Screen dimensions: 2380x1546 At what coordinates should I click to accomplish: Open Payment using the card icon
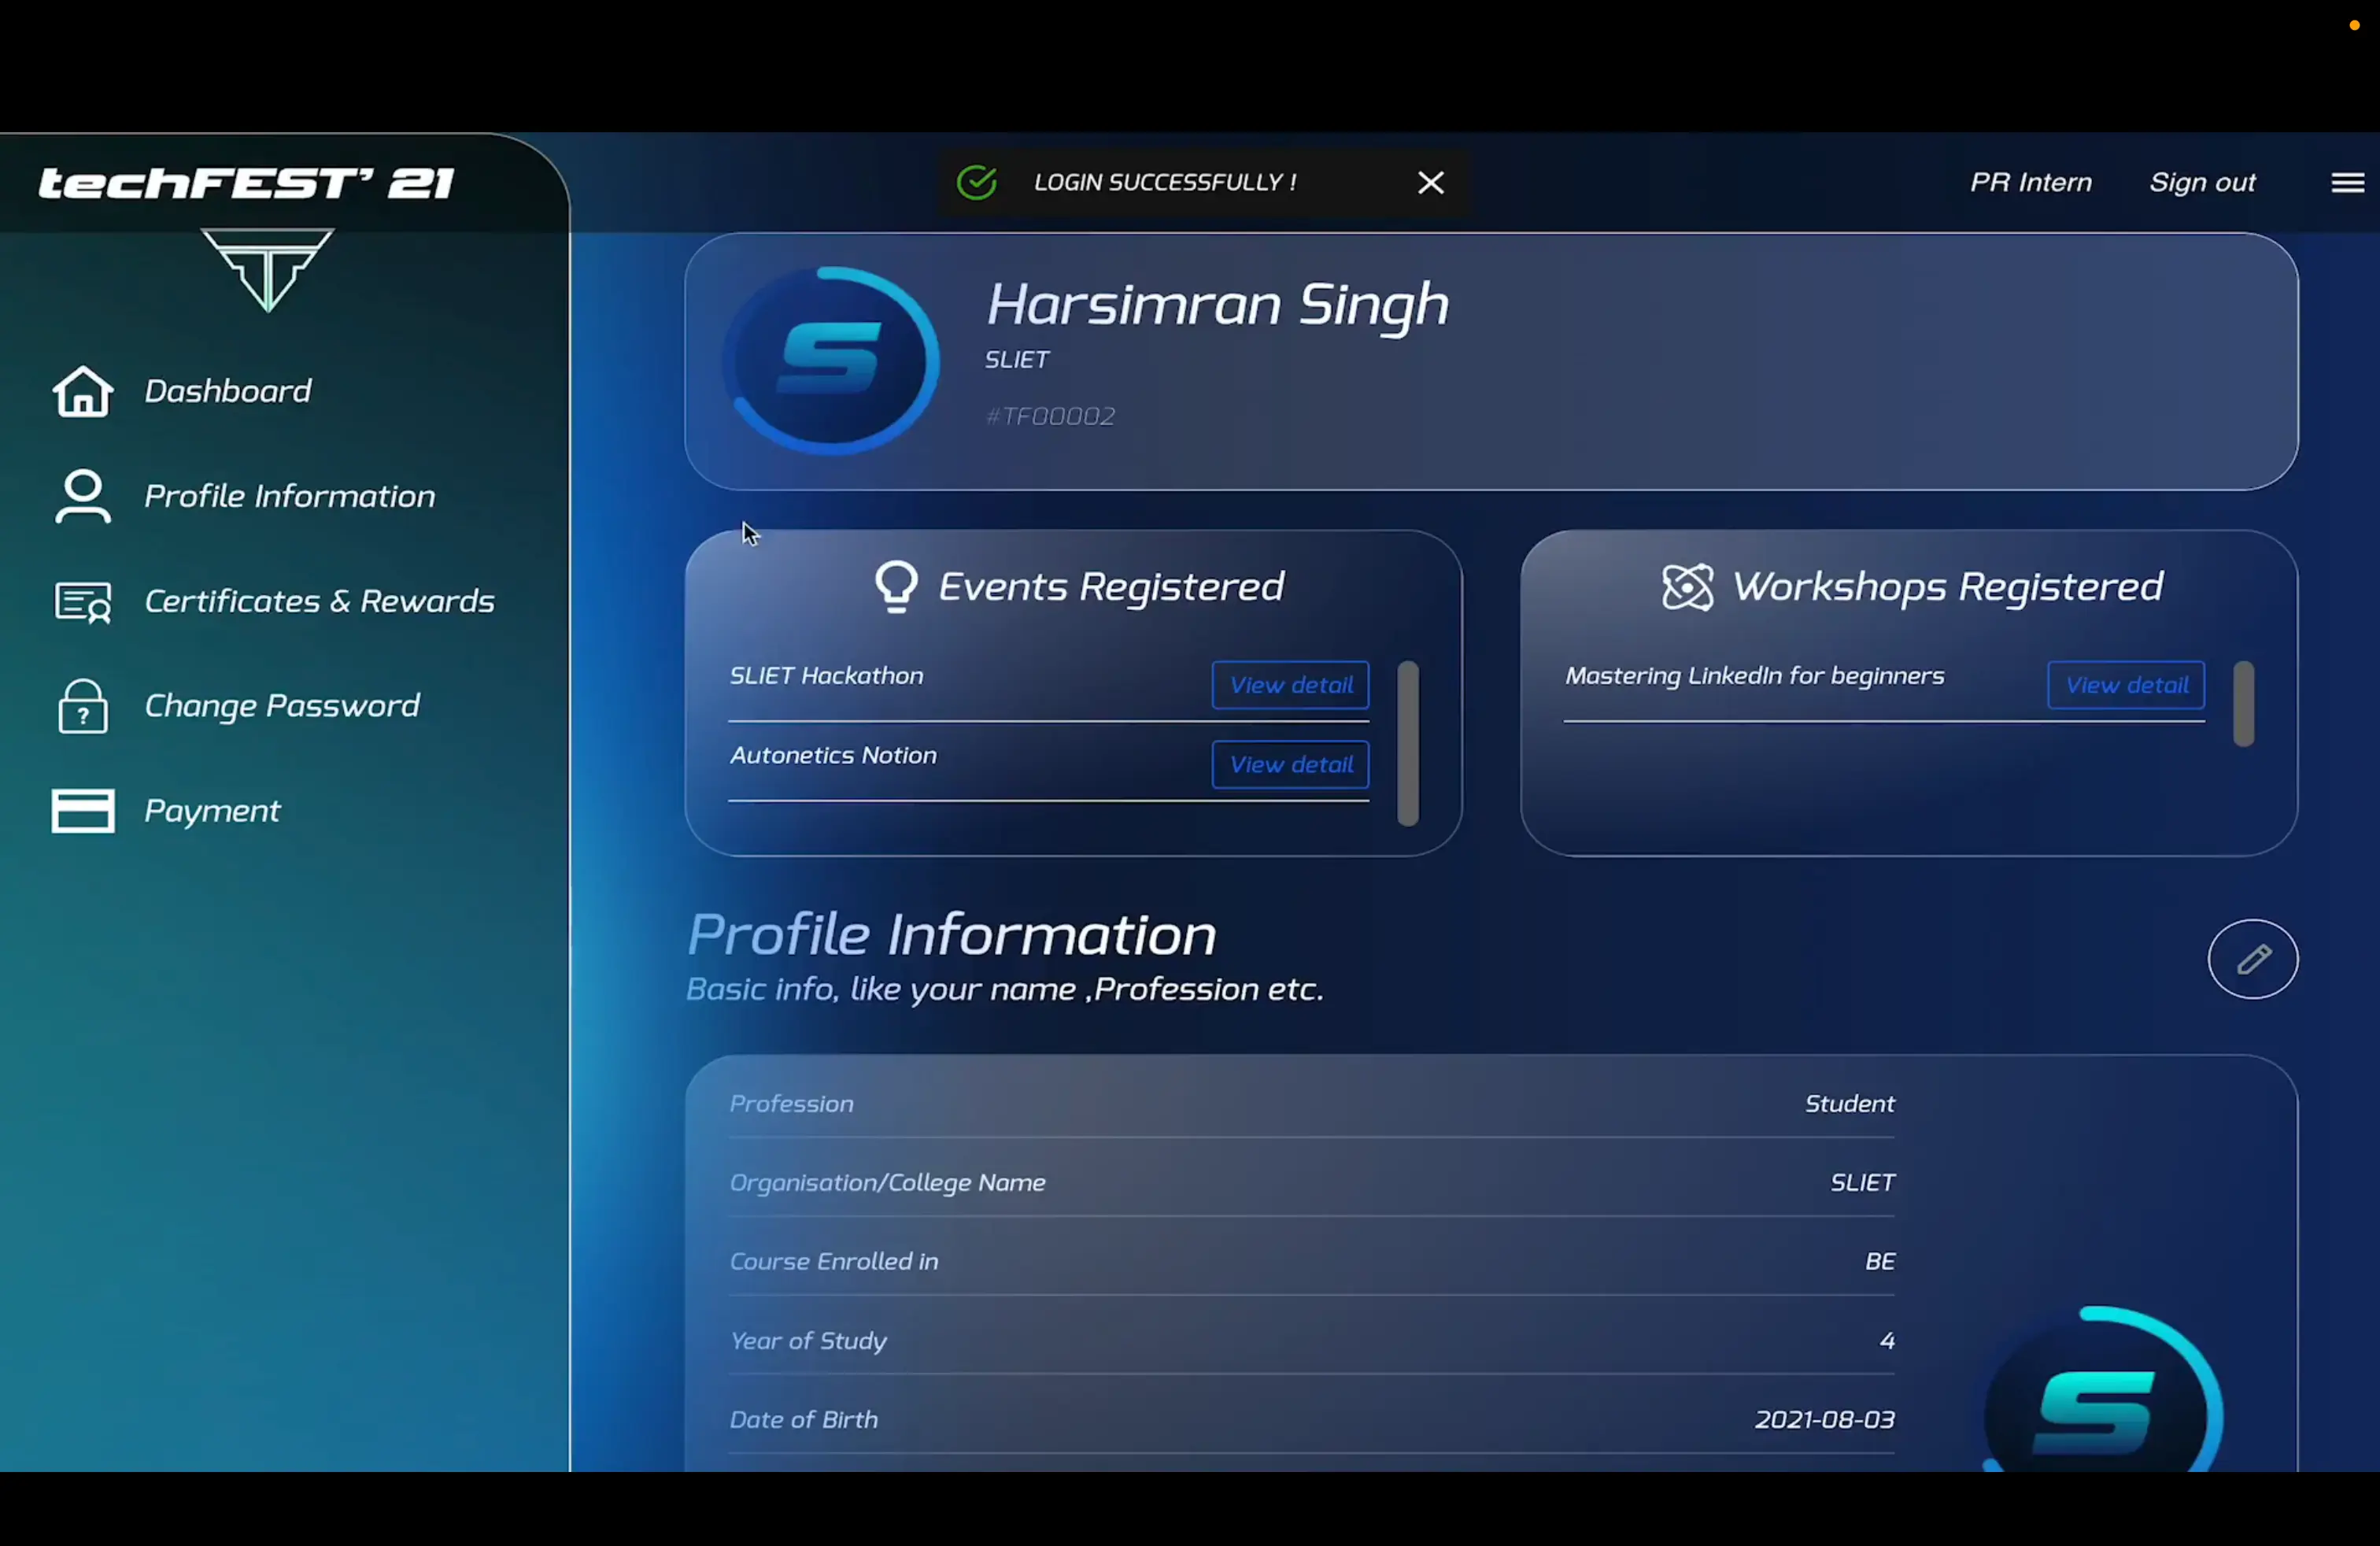point(83,810)
